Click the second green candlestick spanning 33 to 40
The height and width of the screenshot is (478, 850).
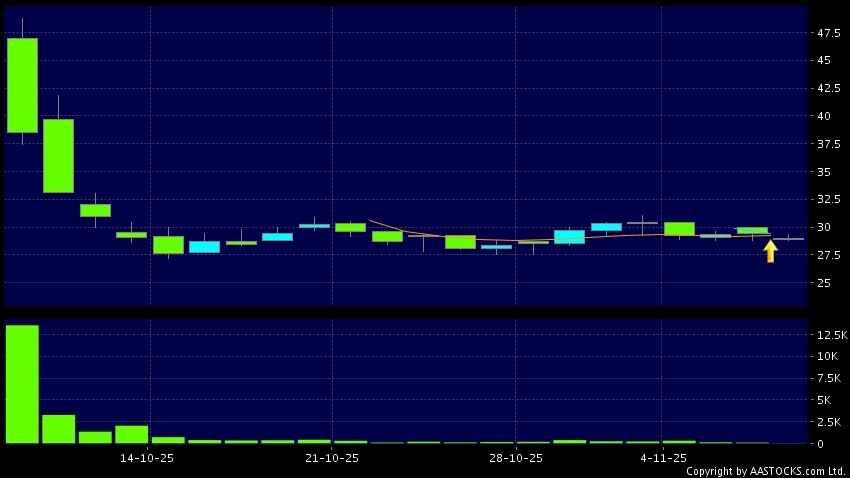point(58,155)
